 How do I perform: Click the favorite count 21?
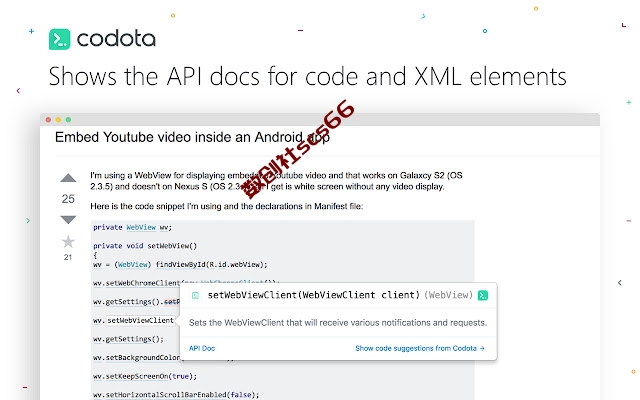[68, 257]
